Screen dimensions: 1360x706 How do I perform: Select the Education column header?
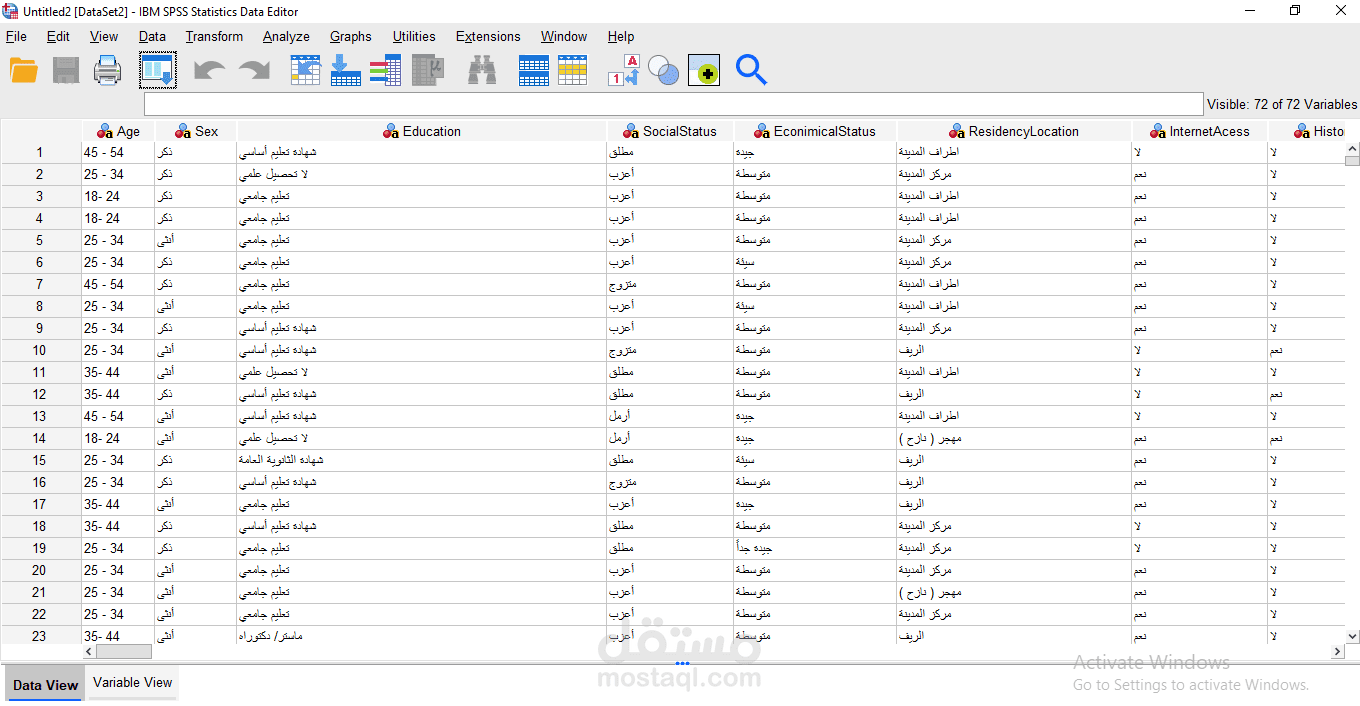422,131
